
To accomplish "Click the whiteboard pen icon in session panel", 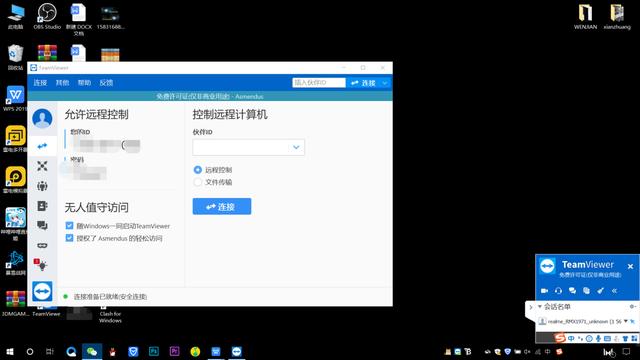I will point(600,291).
